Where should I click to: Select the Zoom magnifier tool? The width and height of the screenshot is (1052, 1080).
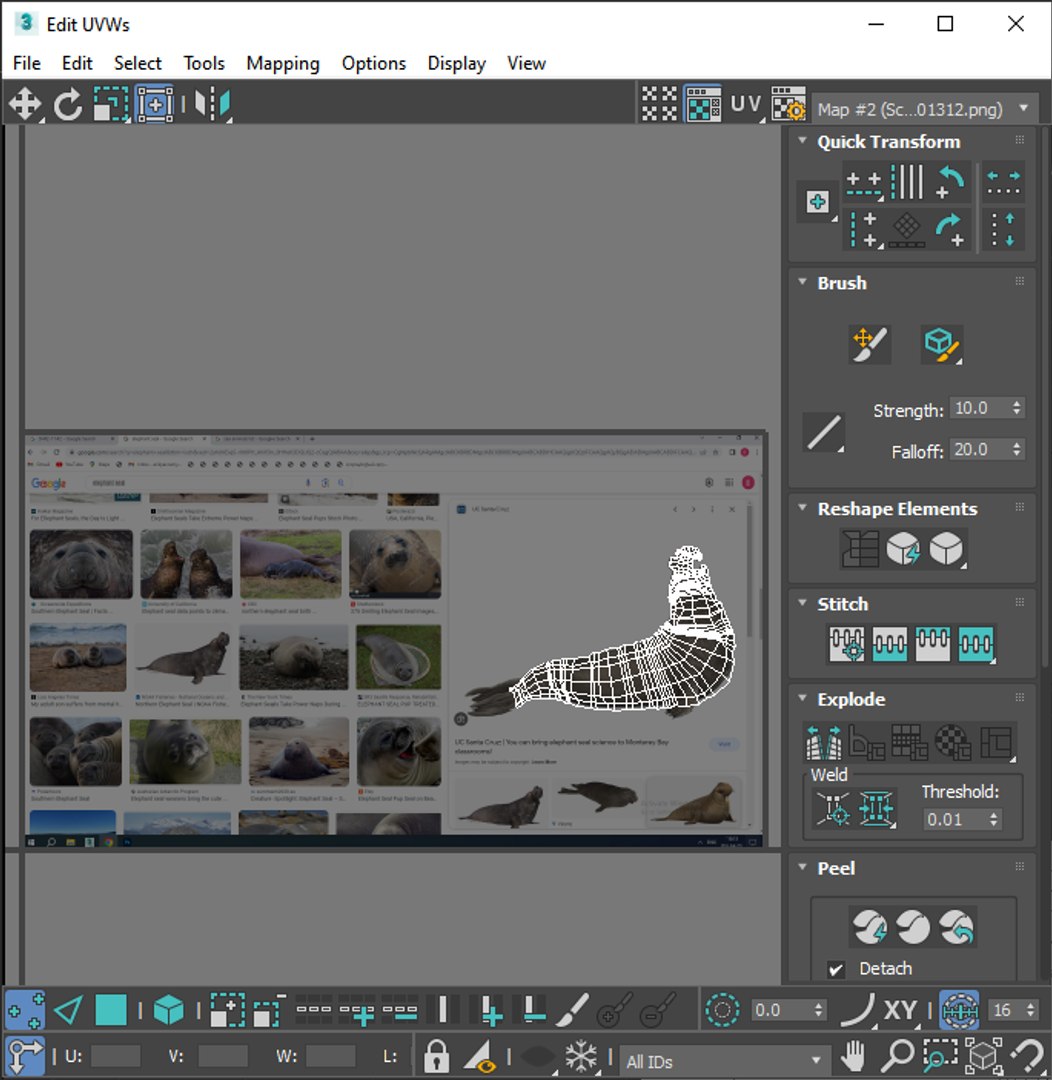click(x=896, y=1055)
